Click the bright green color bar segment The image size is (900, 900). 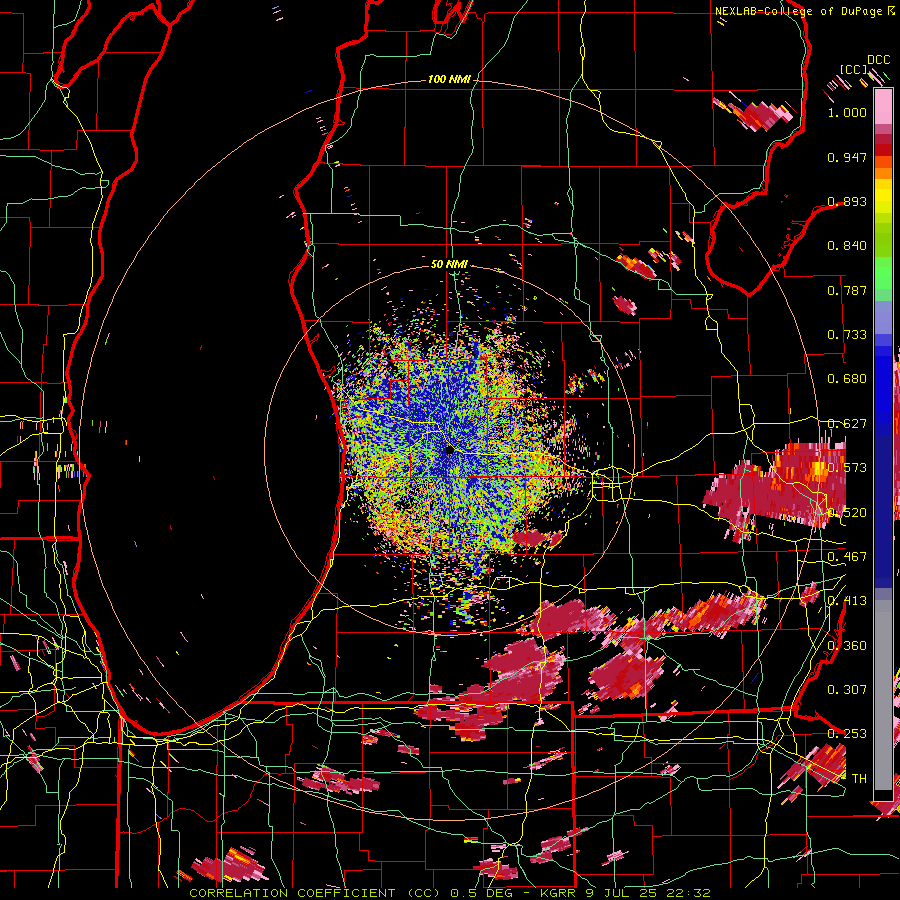883,274
